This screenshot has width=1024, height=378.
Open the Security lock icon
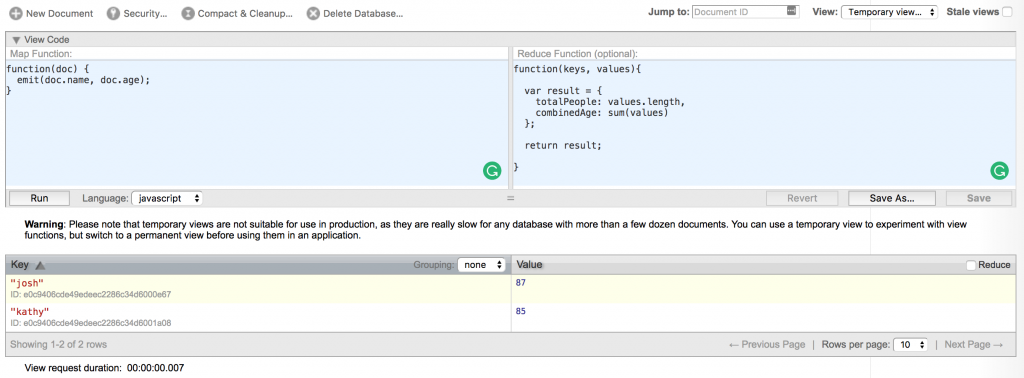click(113, 13)
